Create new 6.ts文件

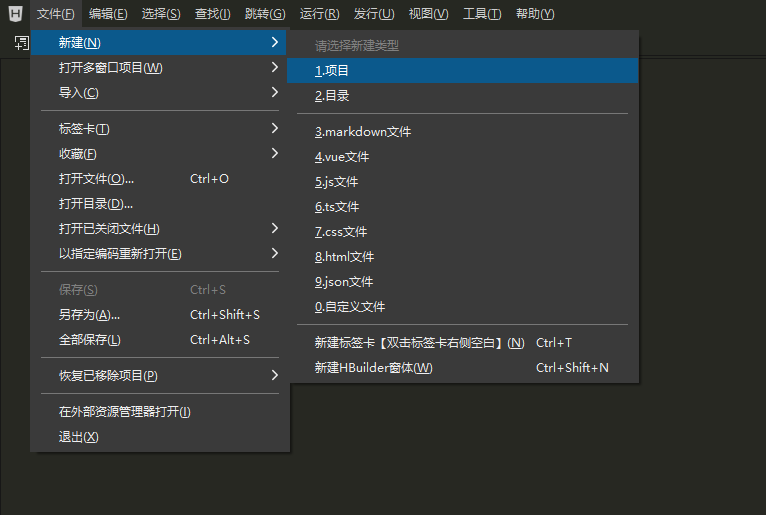coord(463,206)
